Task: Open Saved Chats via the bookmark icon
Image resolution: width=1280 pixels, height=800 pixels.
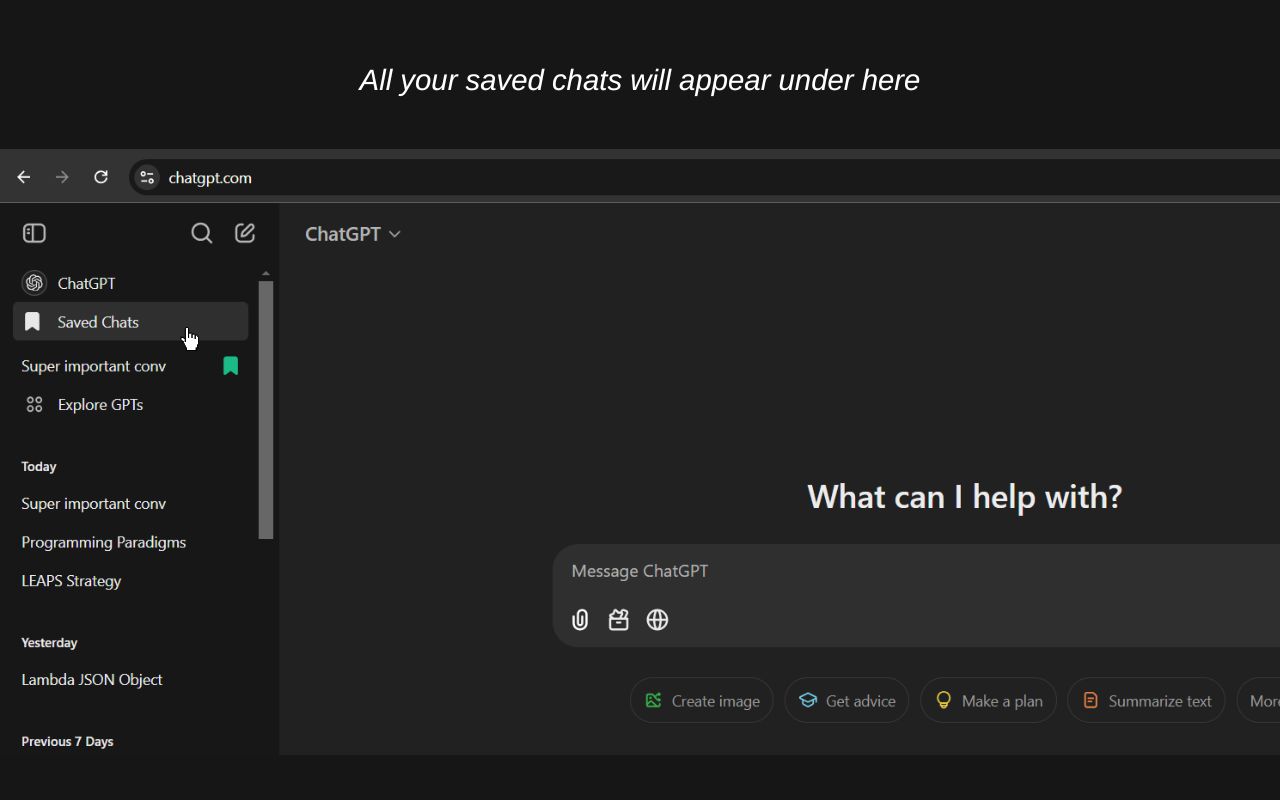Action: [32, 321]
